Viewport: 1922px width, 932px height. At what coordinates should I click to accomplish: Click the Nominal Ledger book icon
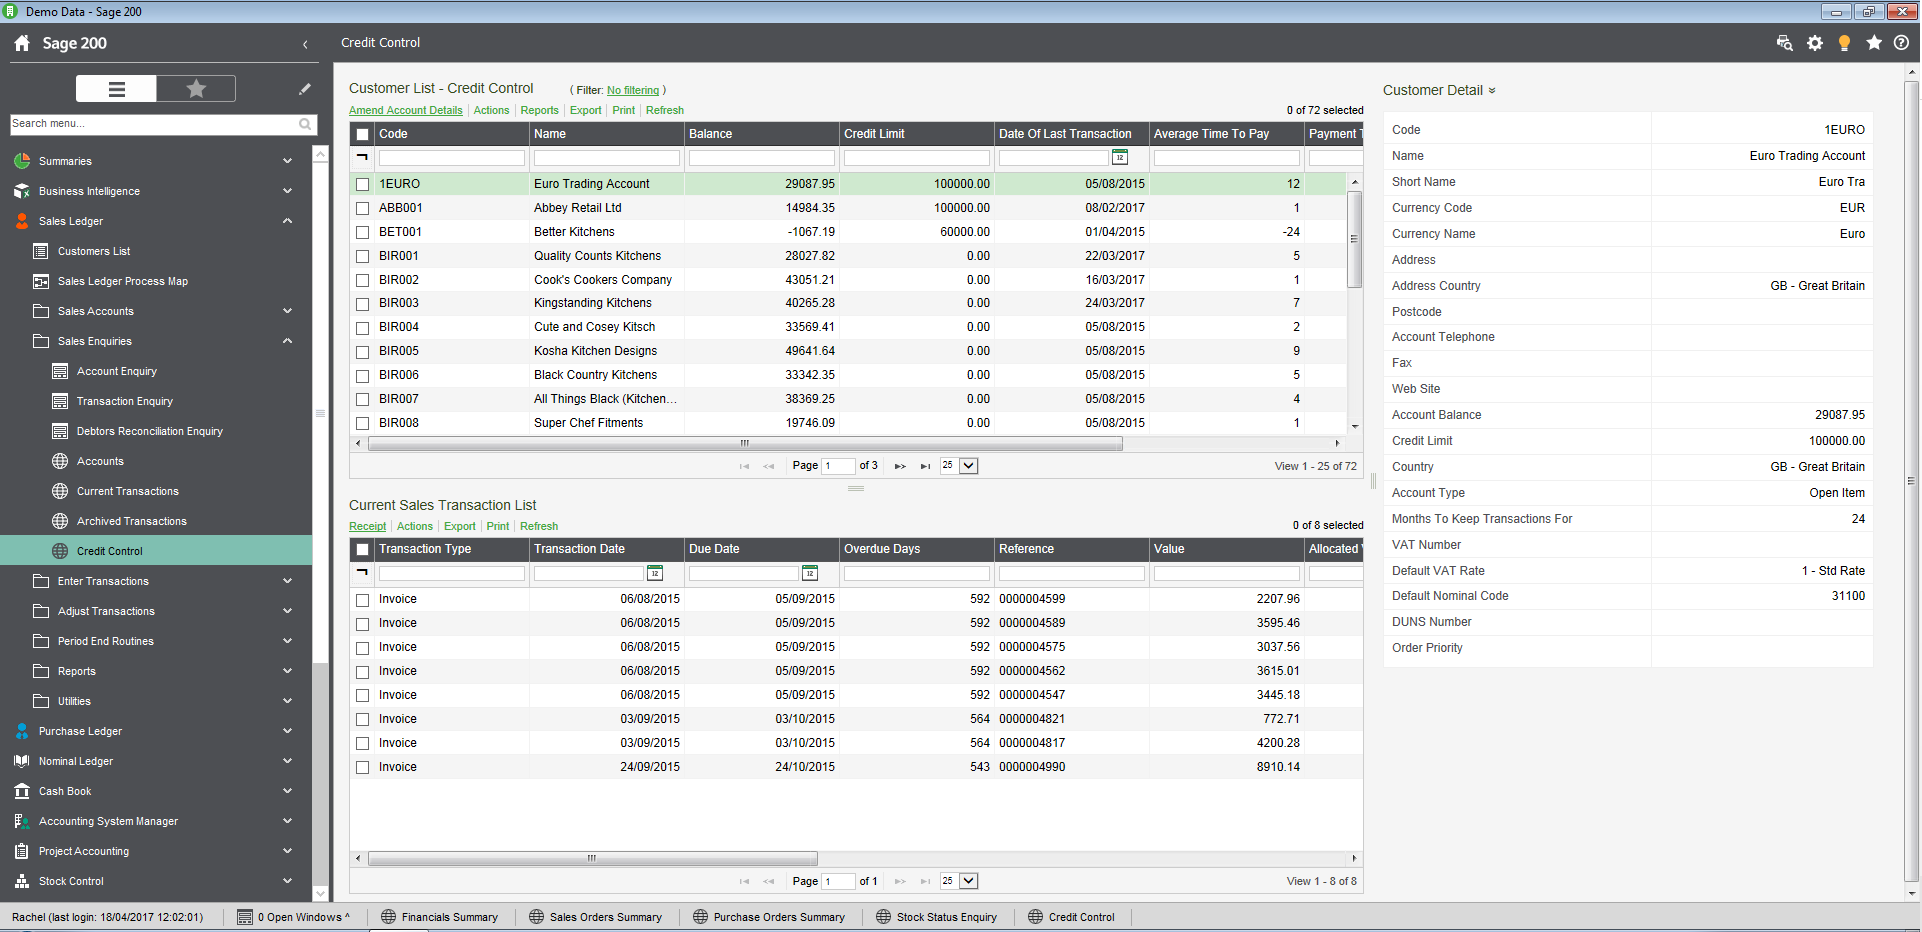[22, 761]
